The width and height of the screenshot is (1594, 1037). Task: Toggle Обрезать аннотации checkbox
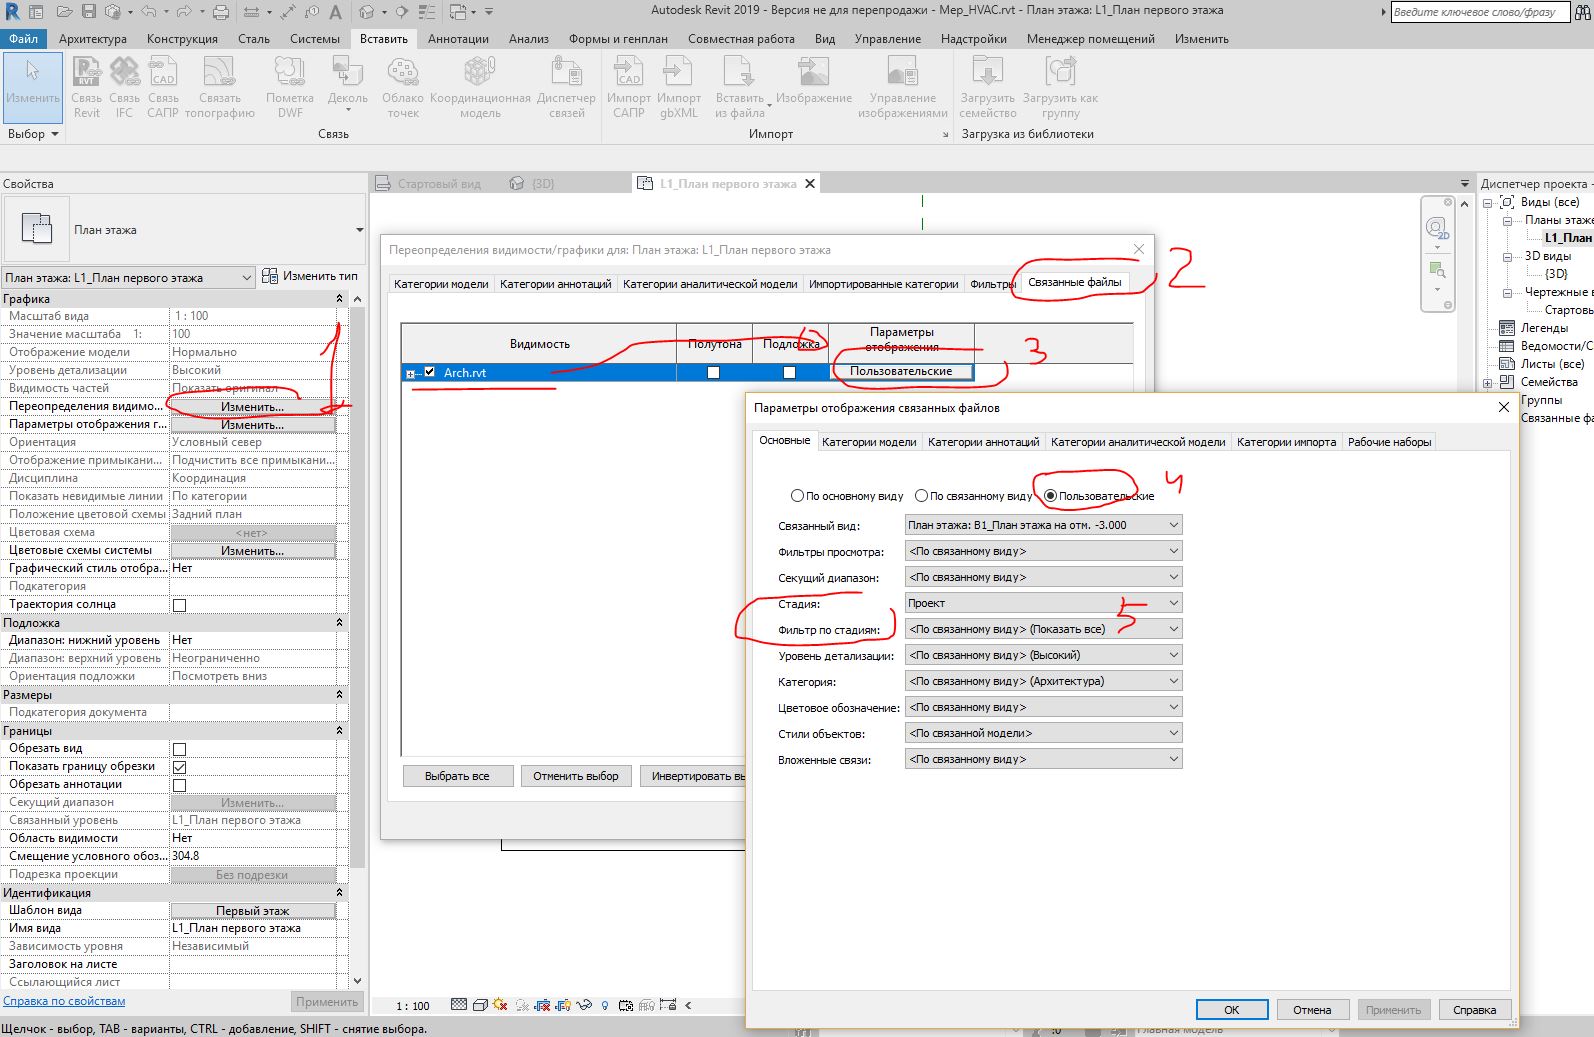pos(180,785)
